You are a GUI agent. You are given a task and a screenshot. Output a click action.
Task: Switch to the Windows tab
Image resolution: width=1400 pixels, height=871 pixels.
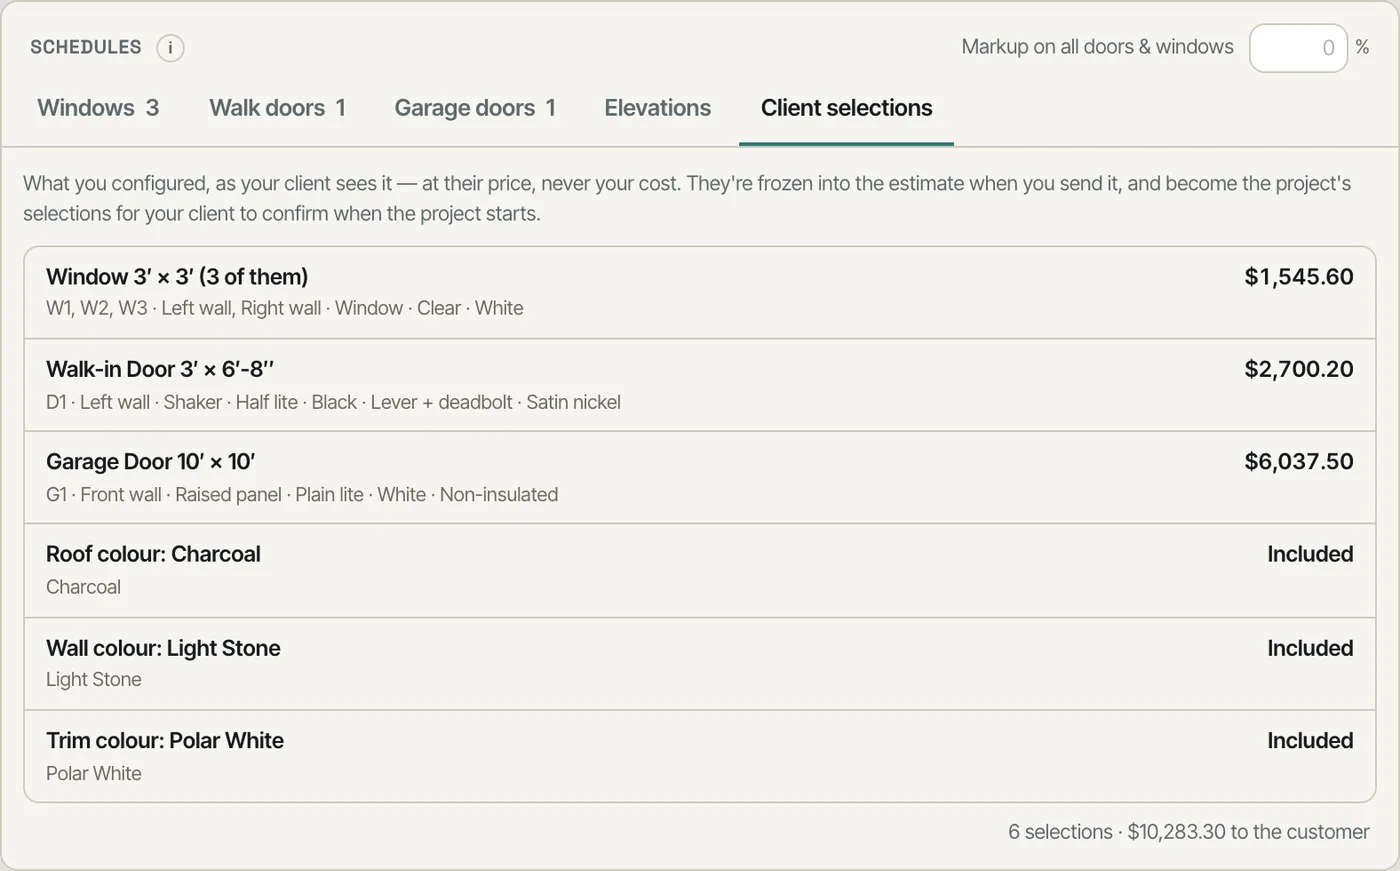(98, 108)
